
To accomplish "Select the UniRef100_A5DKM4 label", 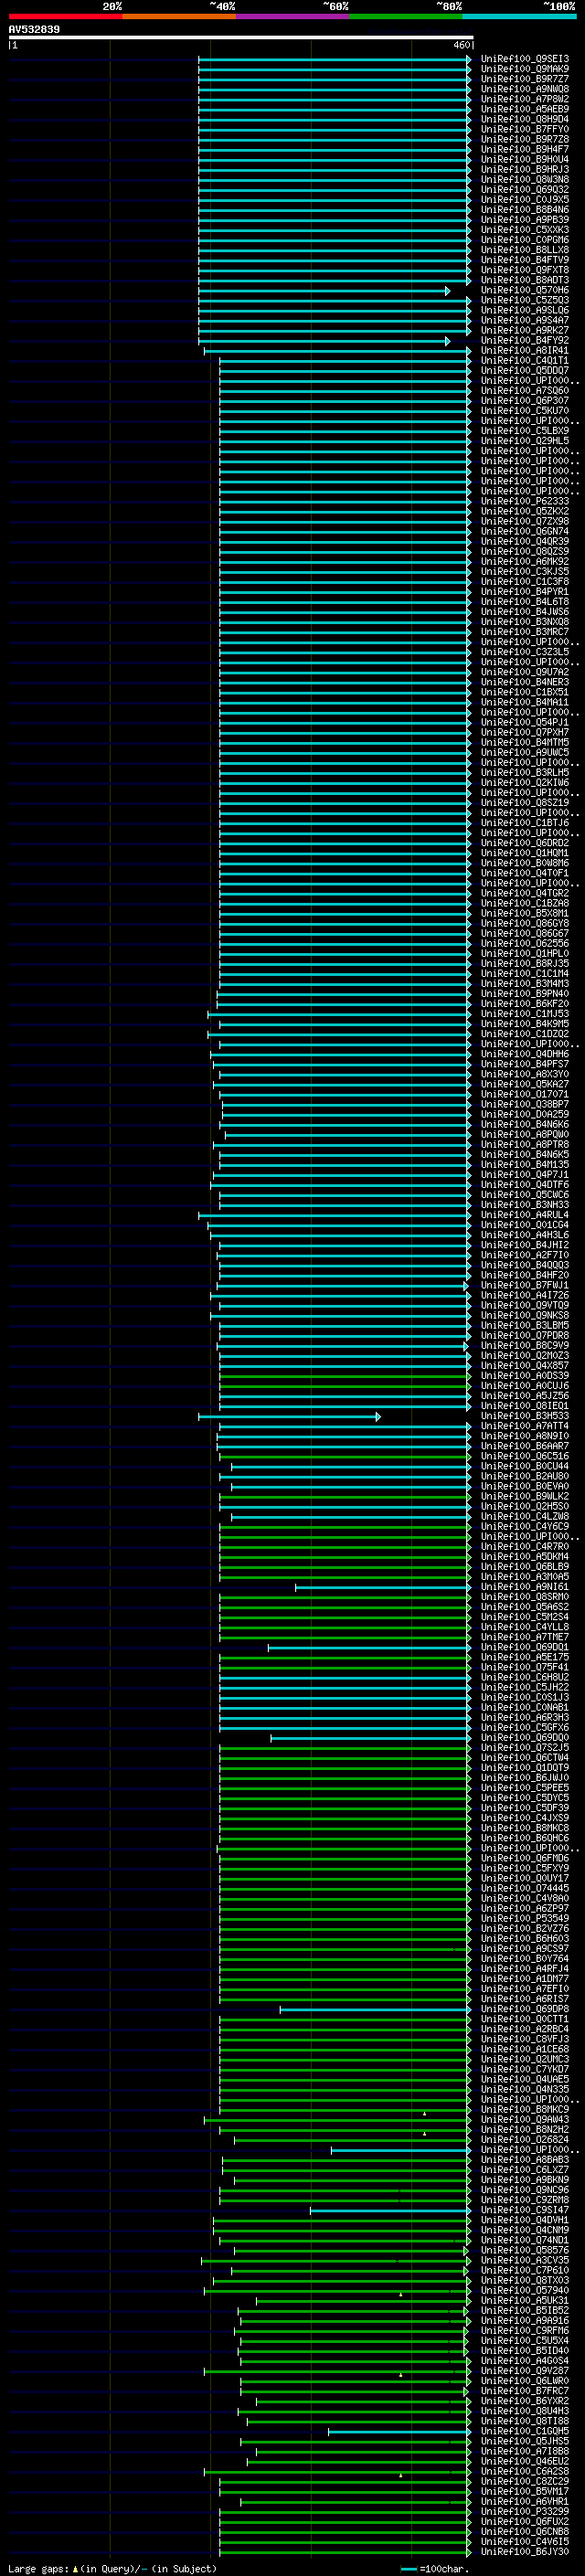I will click(525, 1557).
